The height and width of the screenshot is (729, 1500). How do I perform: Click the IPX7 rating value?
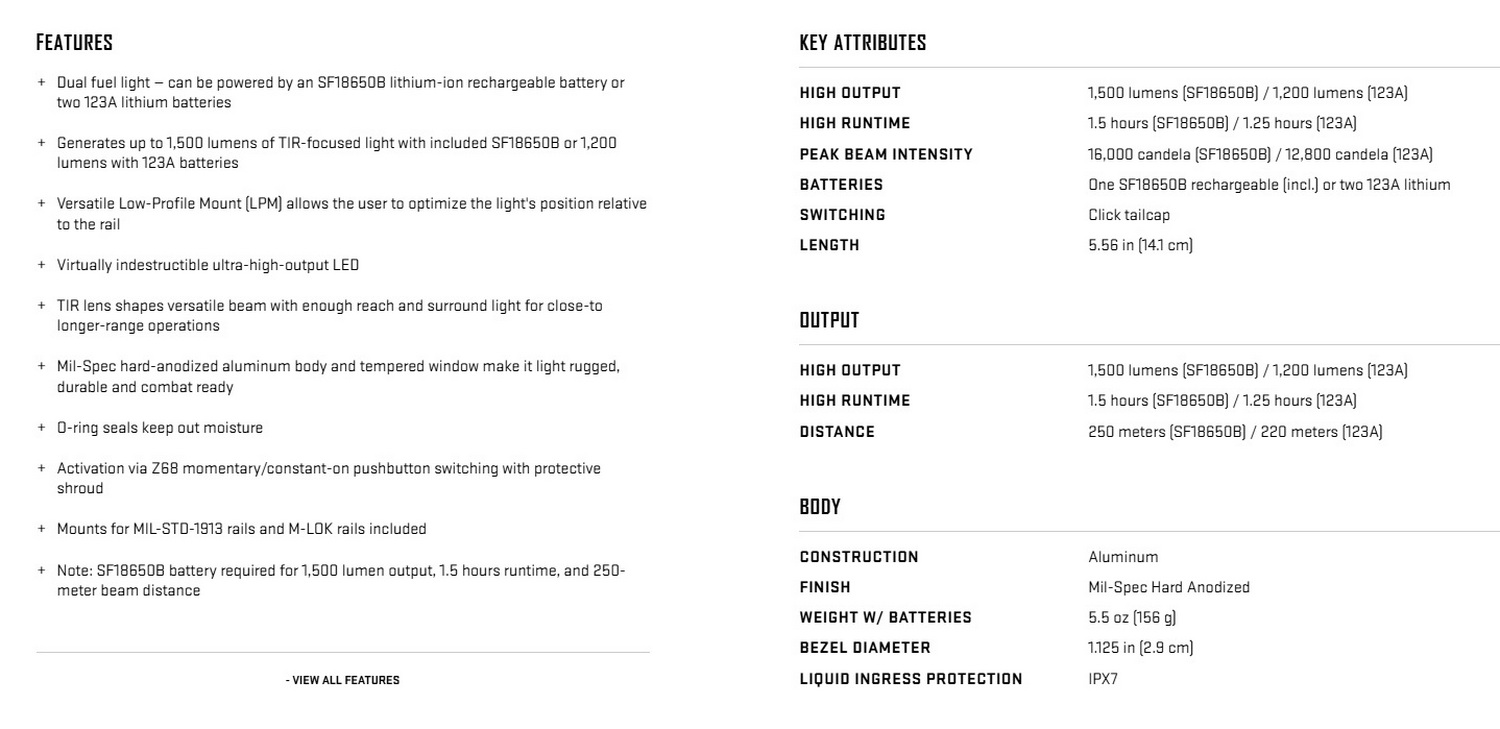(1103, 679)
